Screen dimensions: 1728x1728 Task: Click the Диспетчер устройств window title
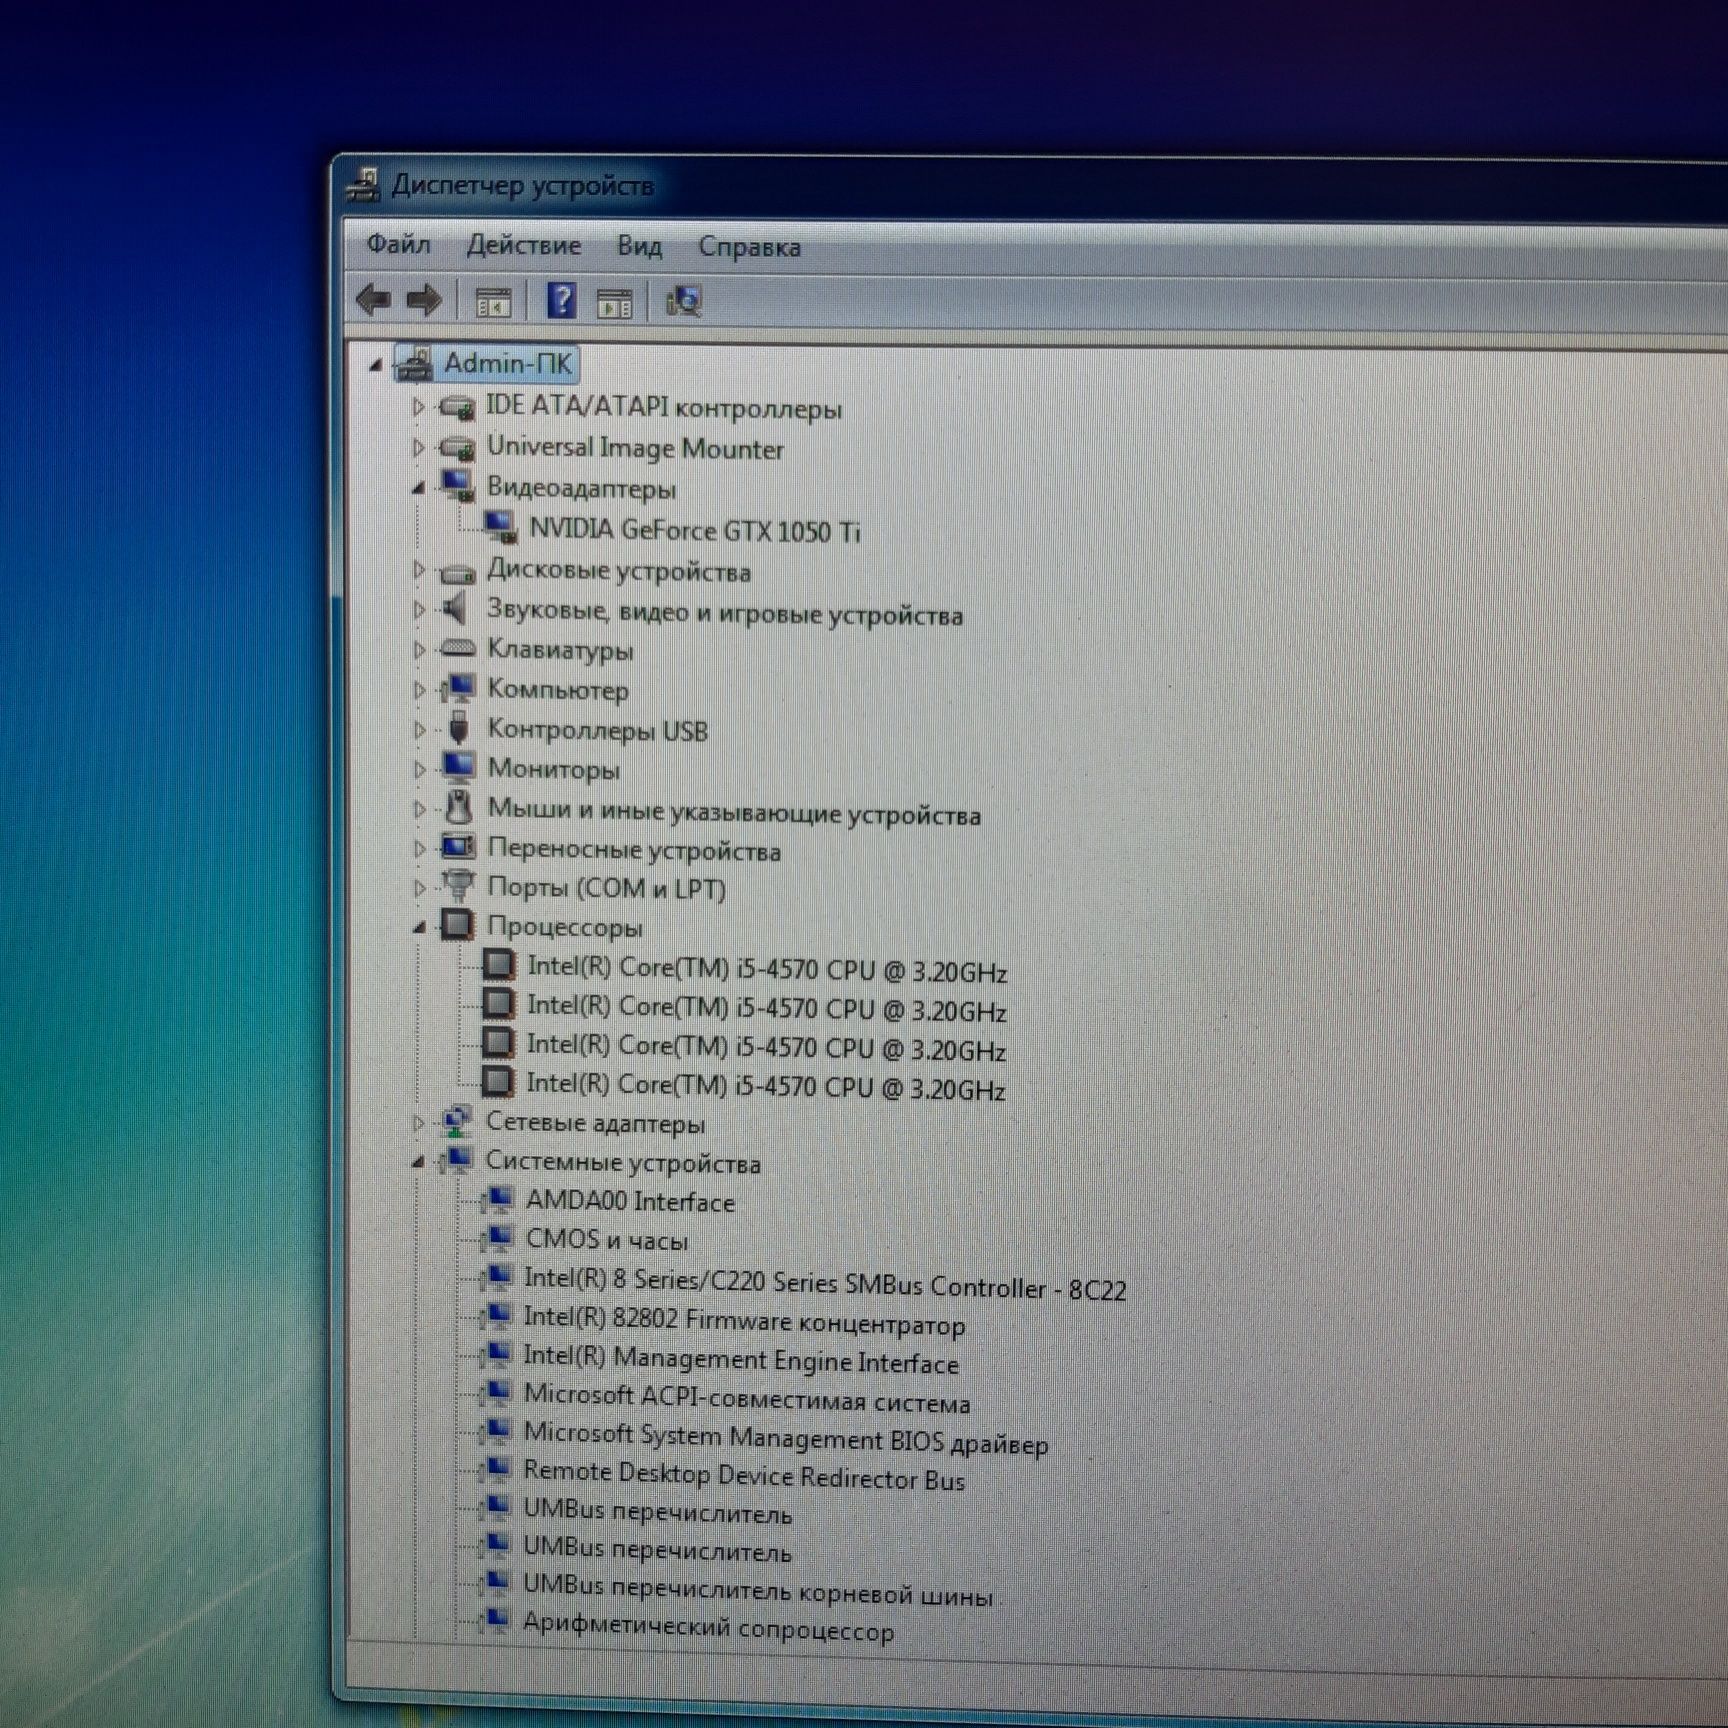[x=522, y=185]
